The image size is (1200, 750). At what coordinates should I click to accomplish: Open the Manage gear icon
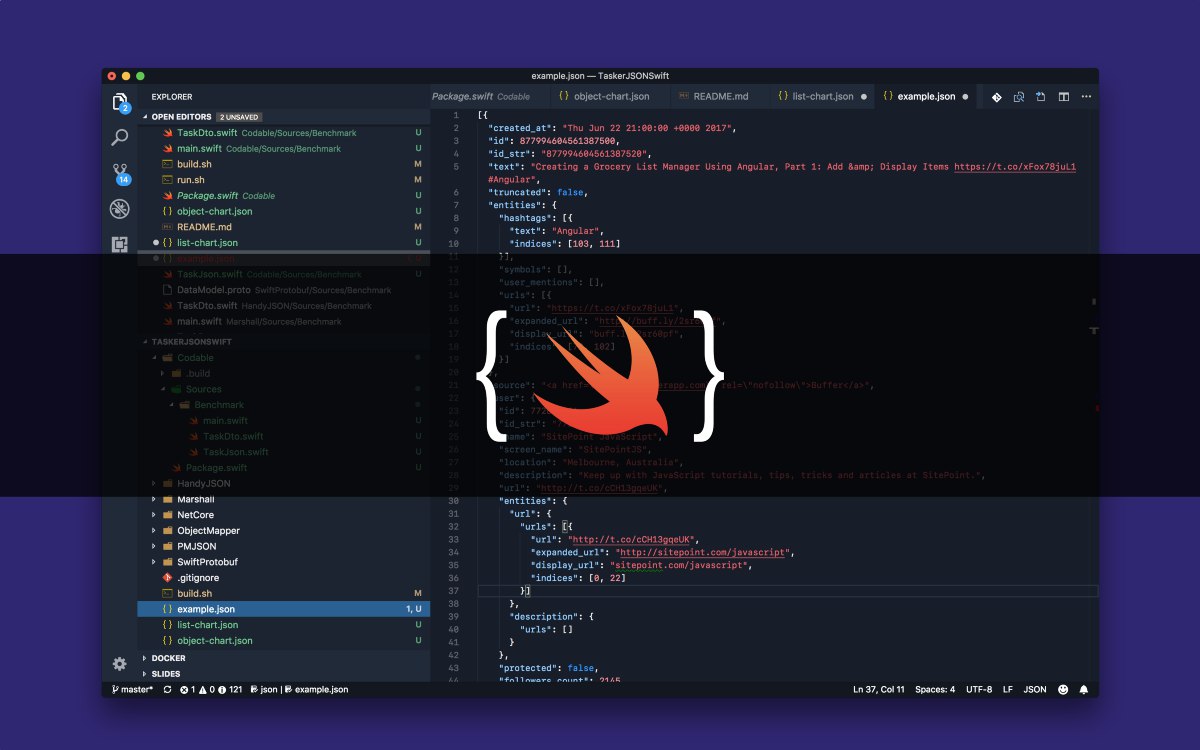[120, 664]
